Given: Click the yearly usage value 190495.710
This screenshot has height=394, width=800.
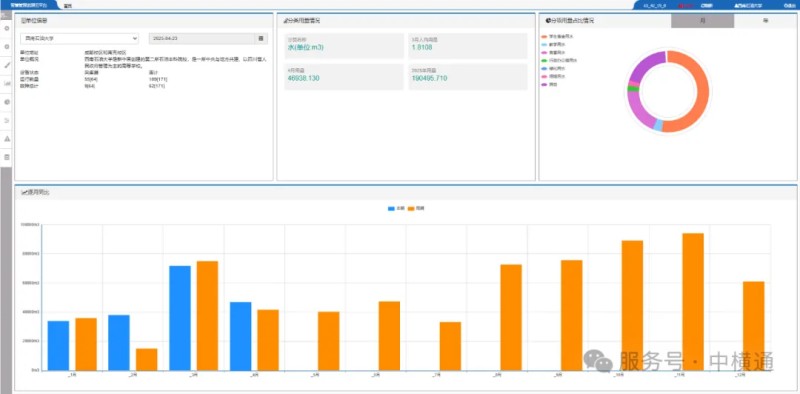Looking at the screenshot, I should point(429,79).
